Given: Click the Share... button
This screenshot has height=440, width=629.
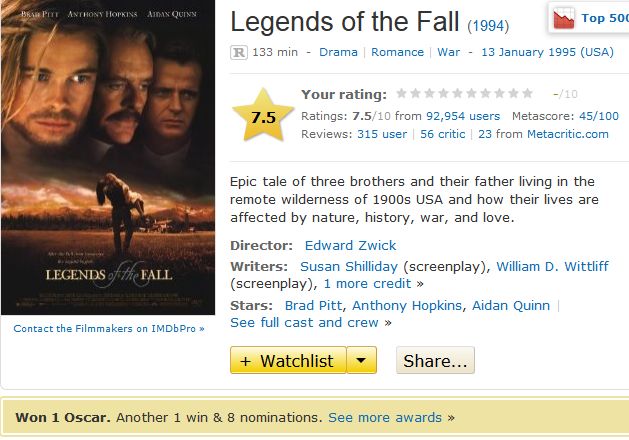Looking at the screenshot, I should tap(435, 360).
